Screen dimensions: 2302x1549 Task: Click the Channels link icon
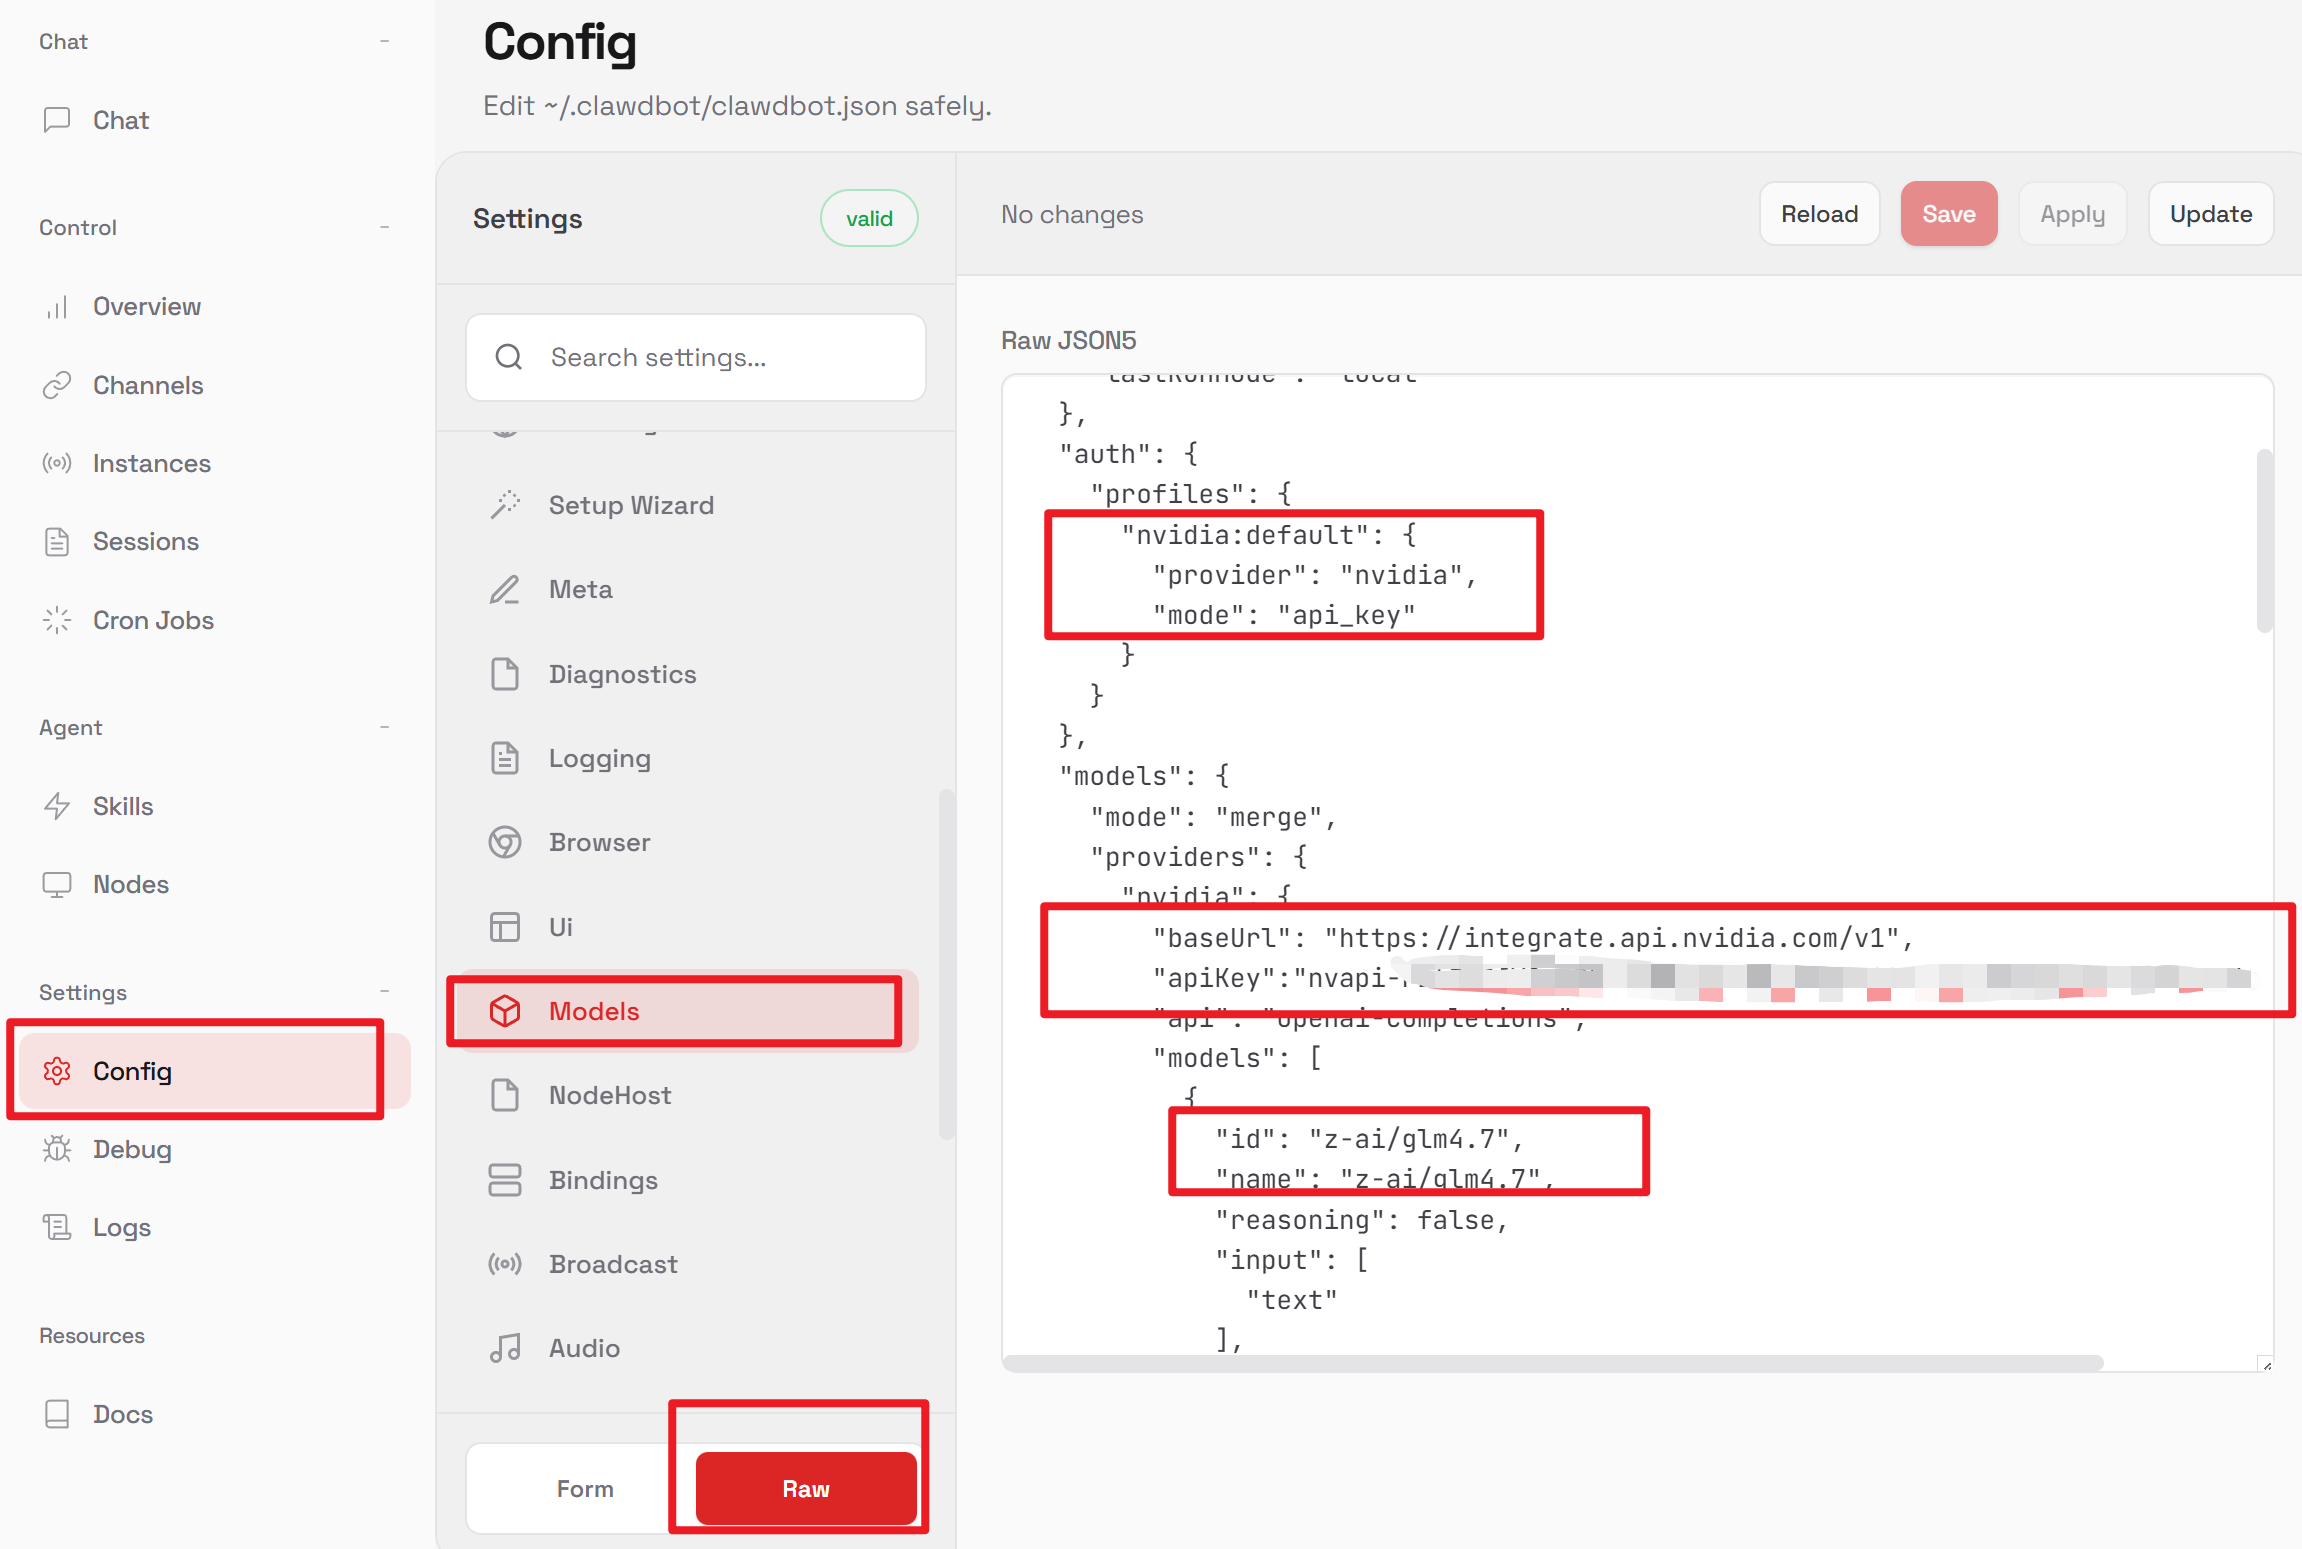tap(57, 385)
